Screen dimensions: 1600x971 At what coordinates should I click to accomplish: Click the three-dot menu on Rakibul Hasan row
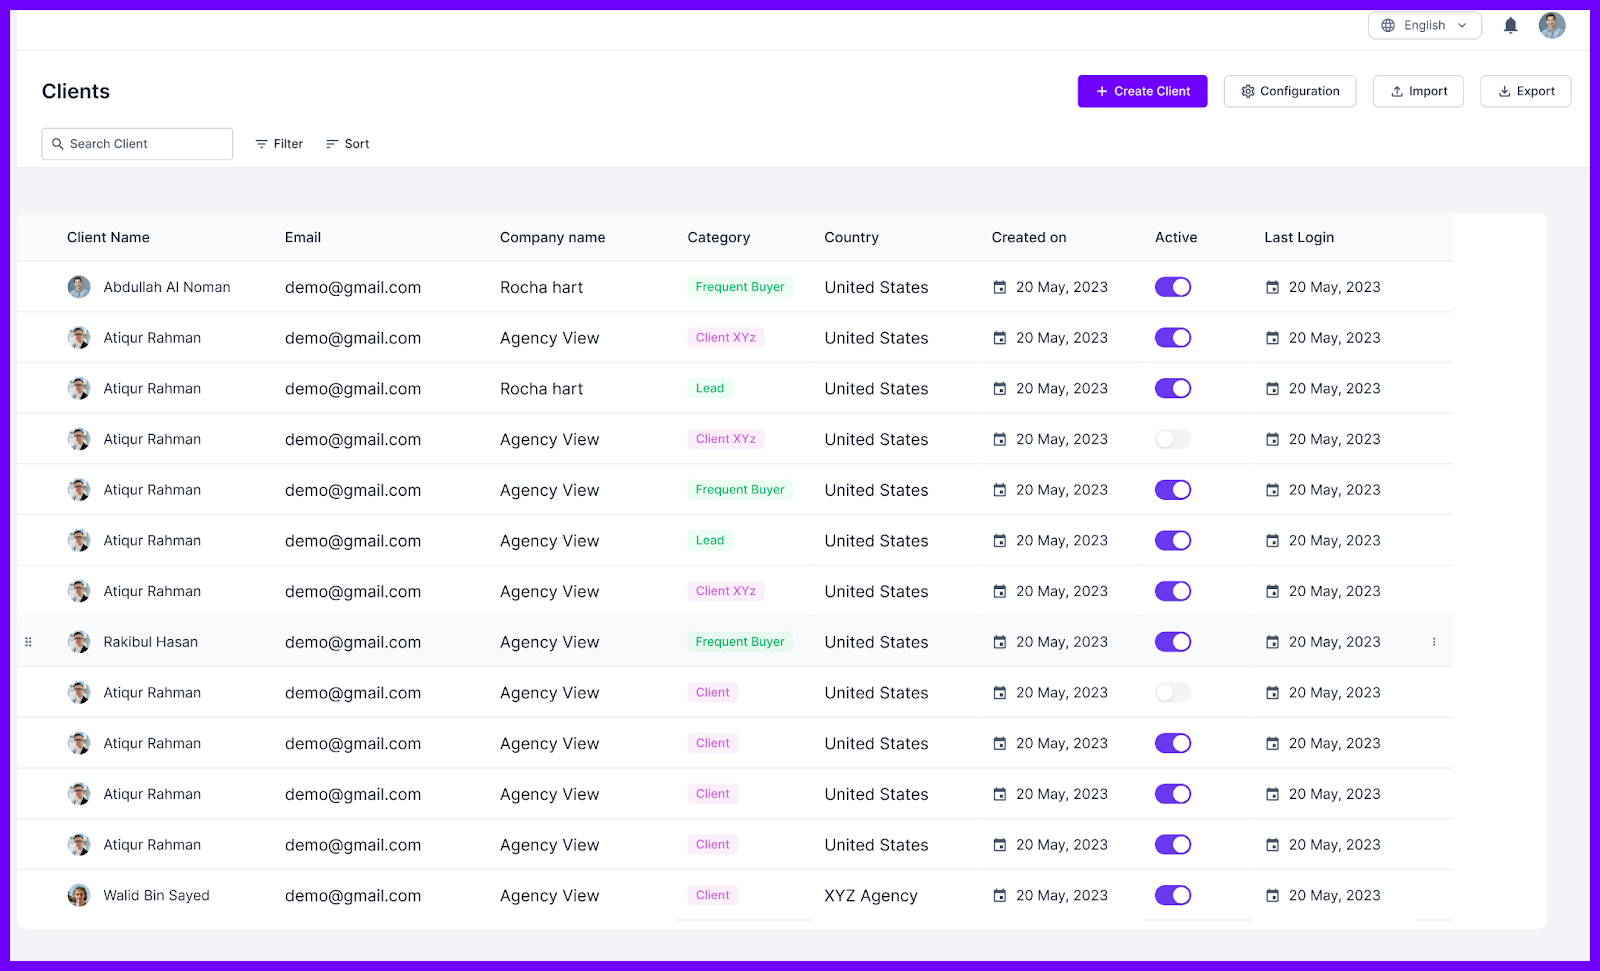(x=1433, y=642)
